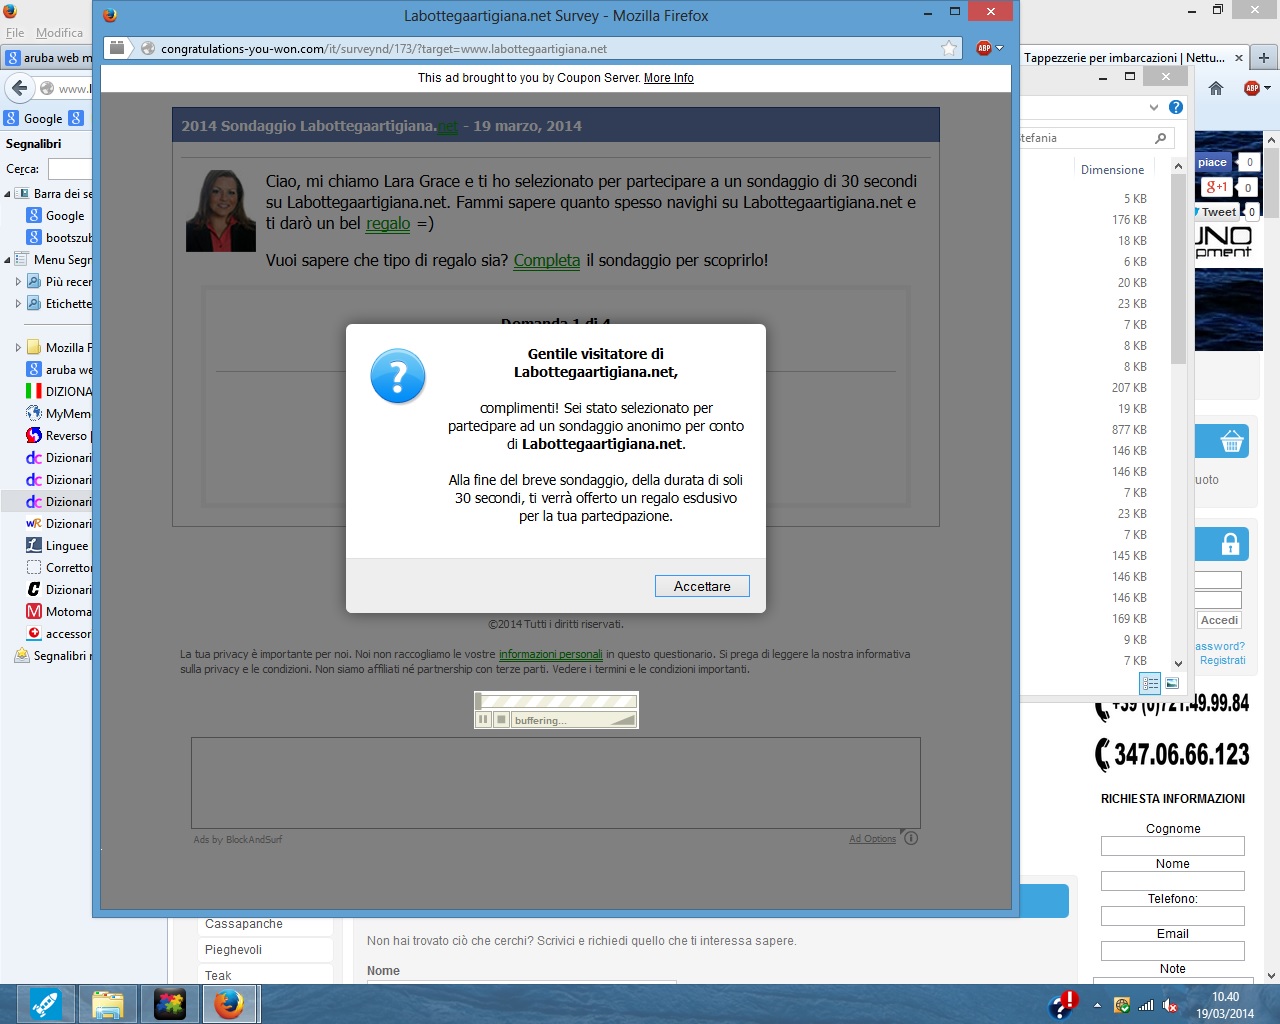Open File Explorer from the taskbar
The width and height of the screenshot is (1280, 1024).
108,1004
